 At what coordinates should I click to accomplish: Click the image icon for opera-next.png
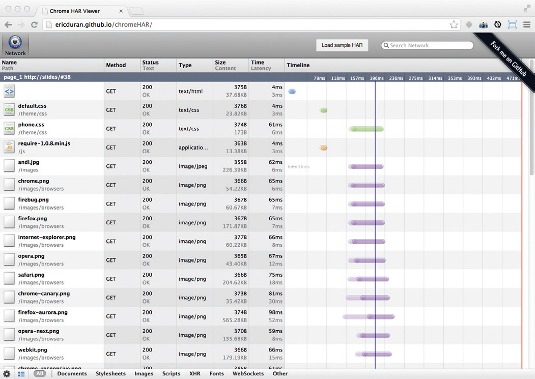coord(9,335)
